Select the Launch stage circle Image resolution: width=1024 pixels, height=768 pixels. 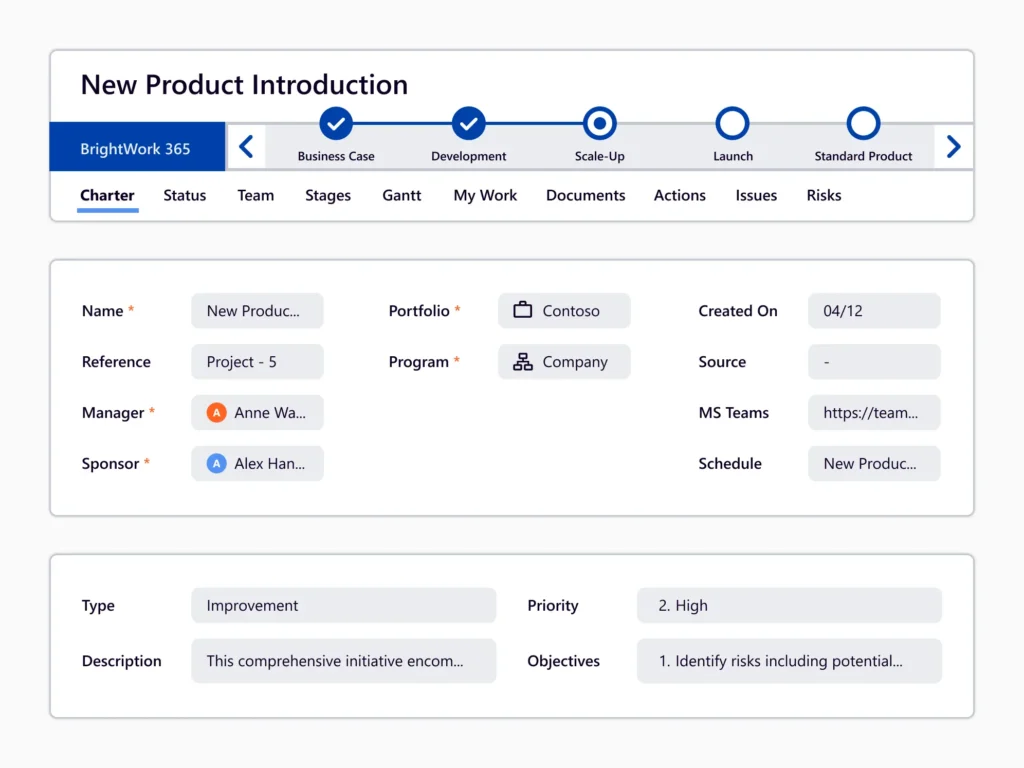pyautogui.click(x=732, y=121)
